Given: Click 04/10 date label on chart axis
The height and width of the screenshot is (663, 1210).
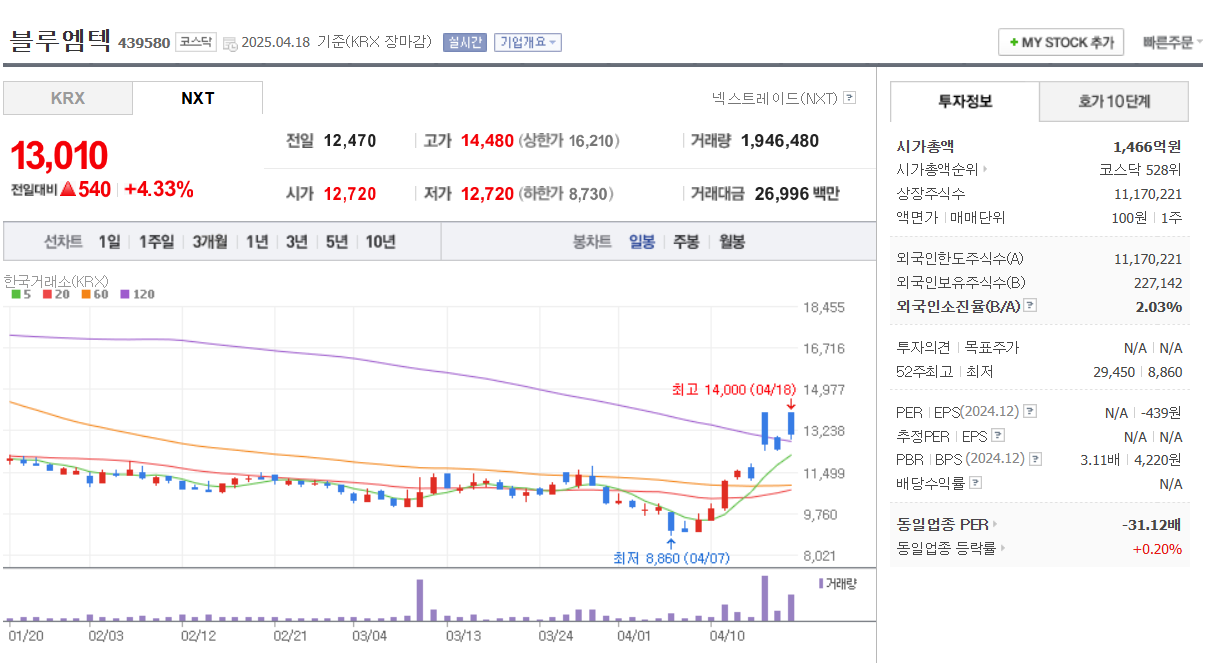Looking at the screenshot, I should pos(727,635).
